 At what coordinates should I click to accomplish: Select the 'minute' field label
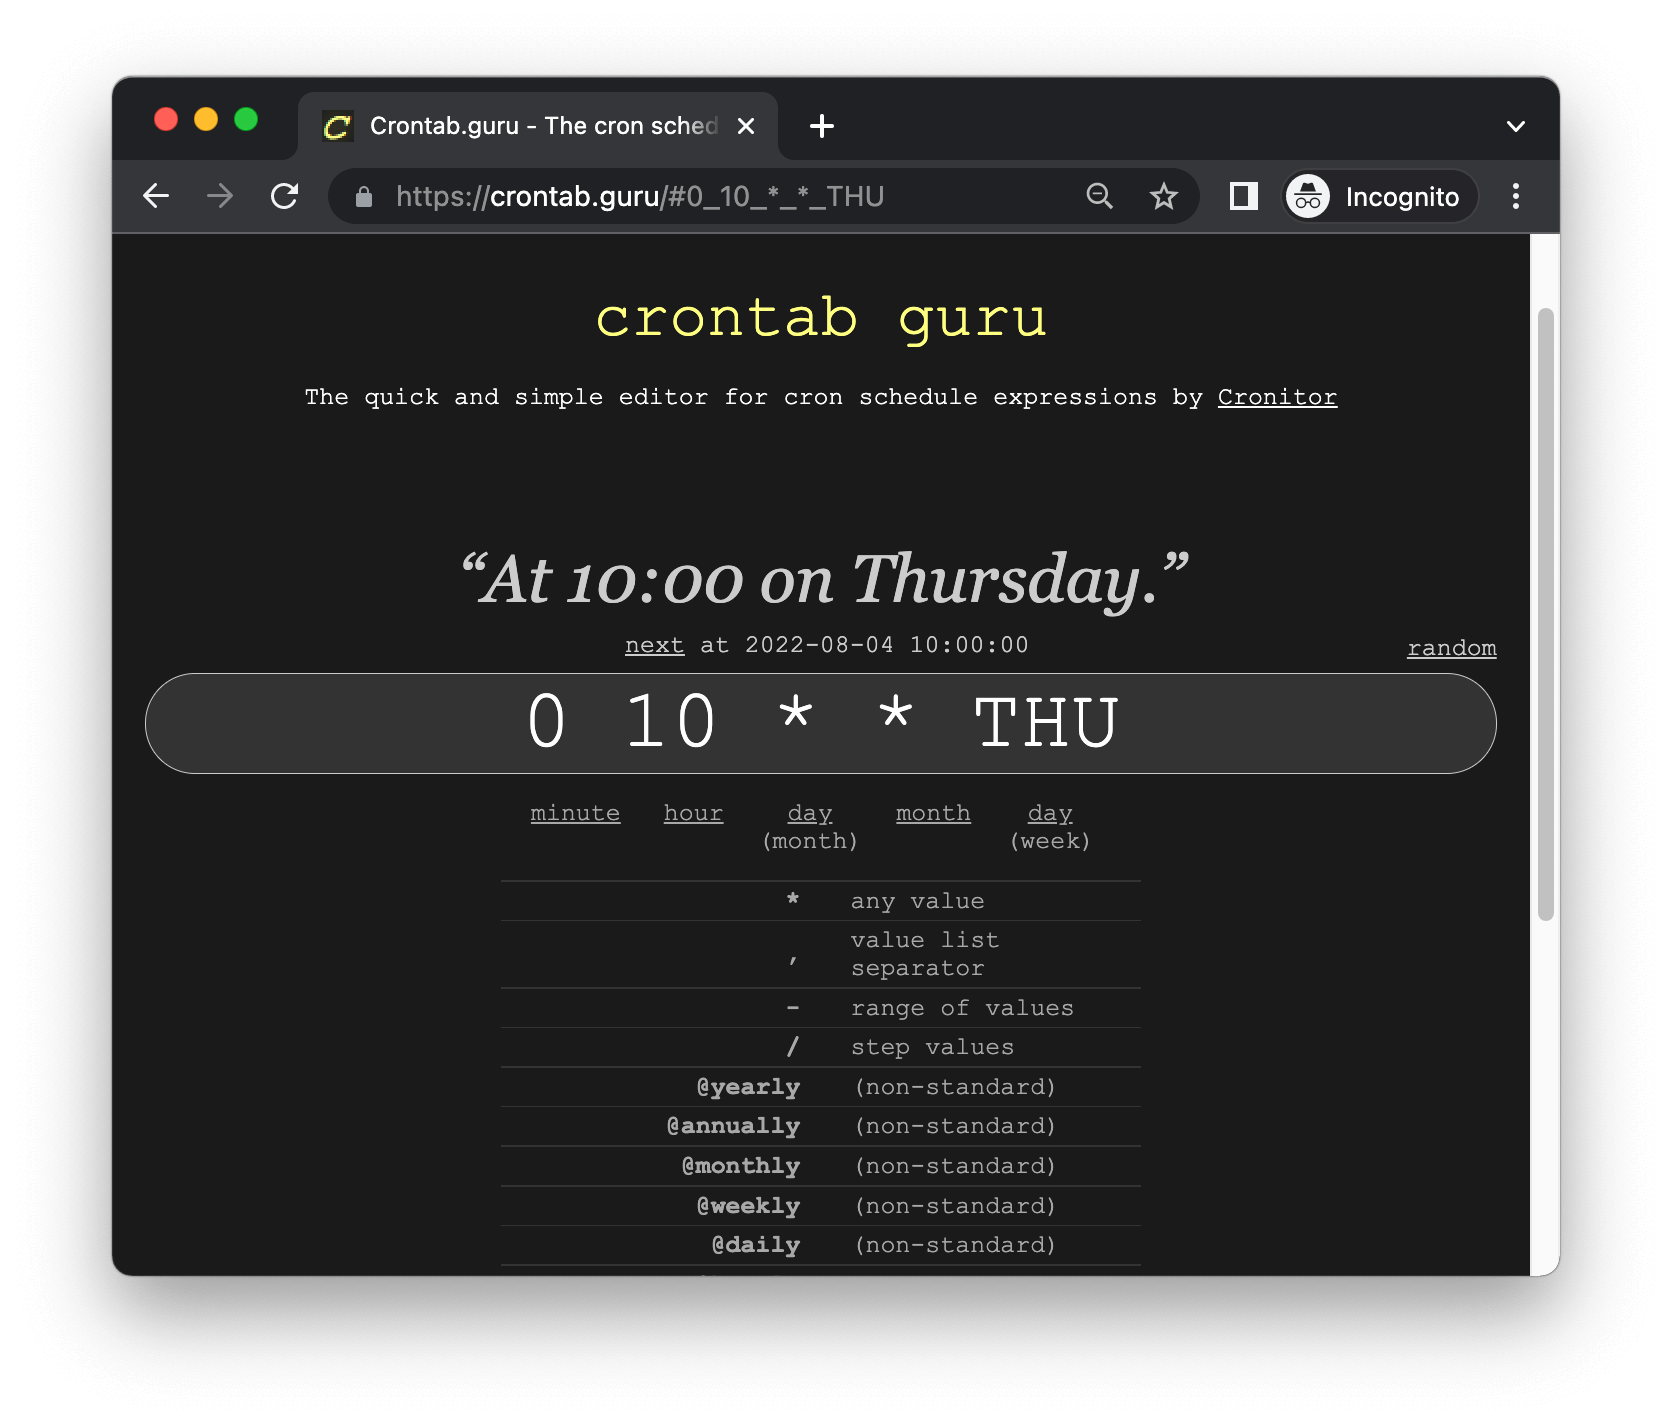[x=575, y=813]
